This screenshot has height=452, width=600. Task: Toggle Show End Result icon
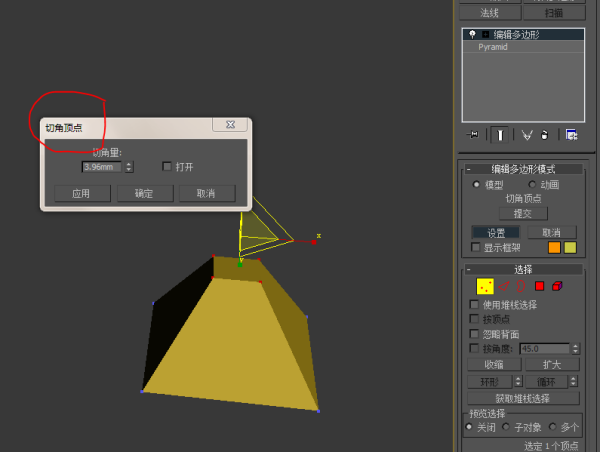click(x=500, y=135)
